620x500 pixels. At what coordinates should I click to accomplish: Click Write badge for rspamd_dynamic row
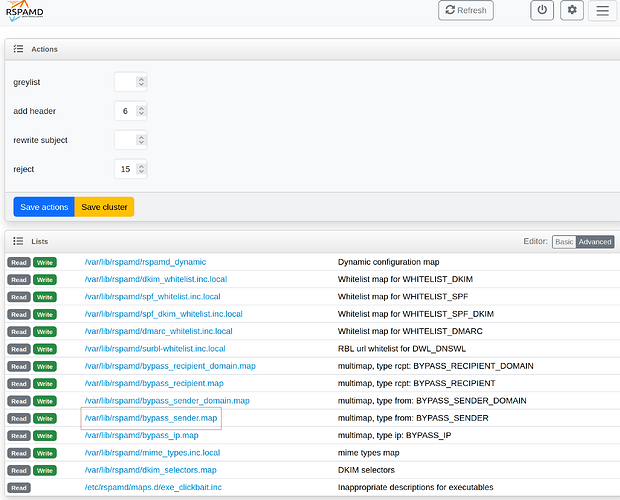[x=45, y=262]
